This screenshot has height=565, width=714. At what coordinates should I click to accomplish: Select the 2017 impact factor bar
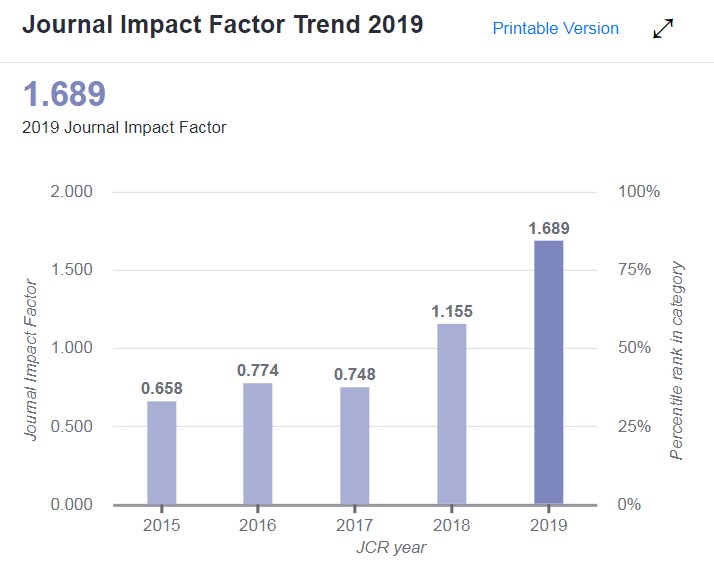coord(355,445)
